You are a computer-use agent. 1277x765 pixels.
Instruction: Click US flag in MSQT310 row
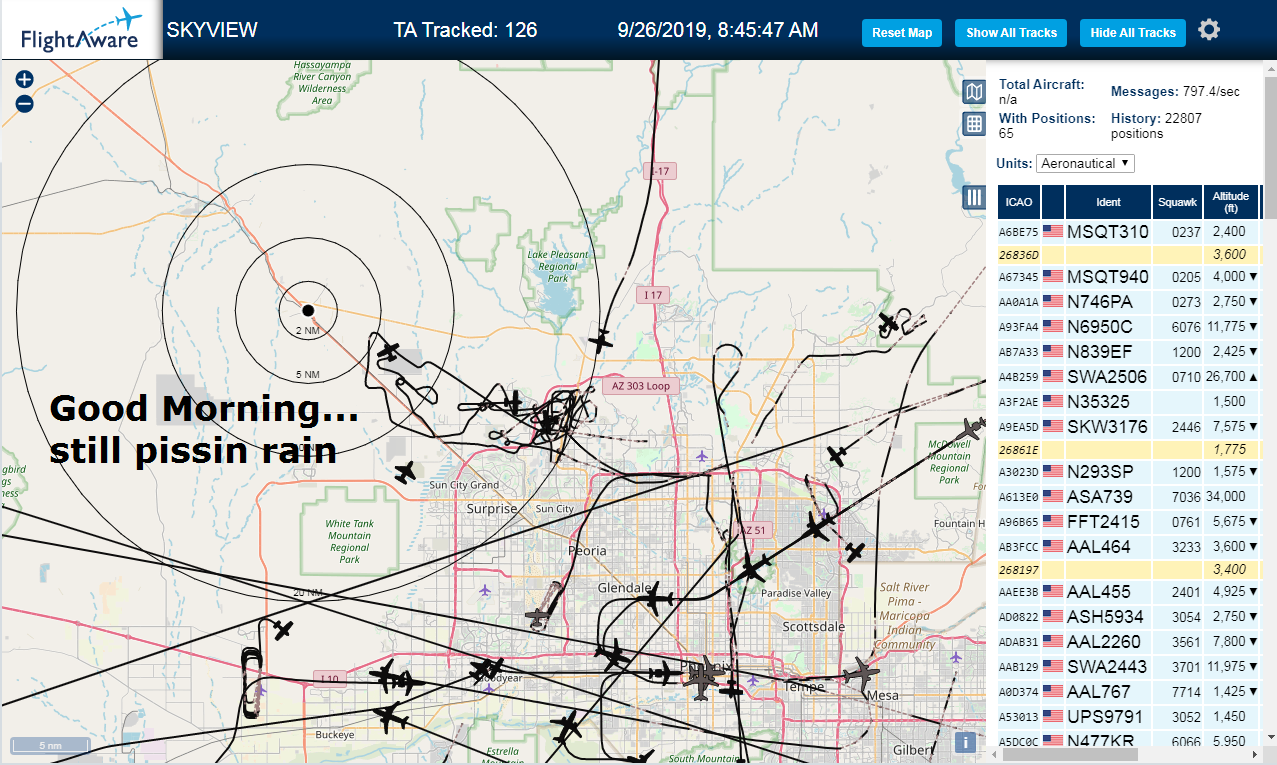[x=1052, y=230]
